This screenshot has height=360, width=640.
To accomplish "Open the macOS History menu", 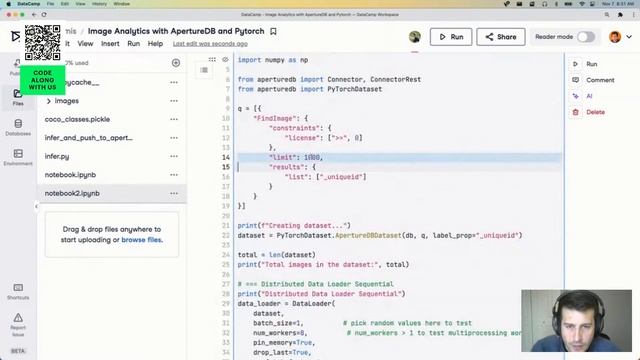I will pos(99,4).
